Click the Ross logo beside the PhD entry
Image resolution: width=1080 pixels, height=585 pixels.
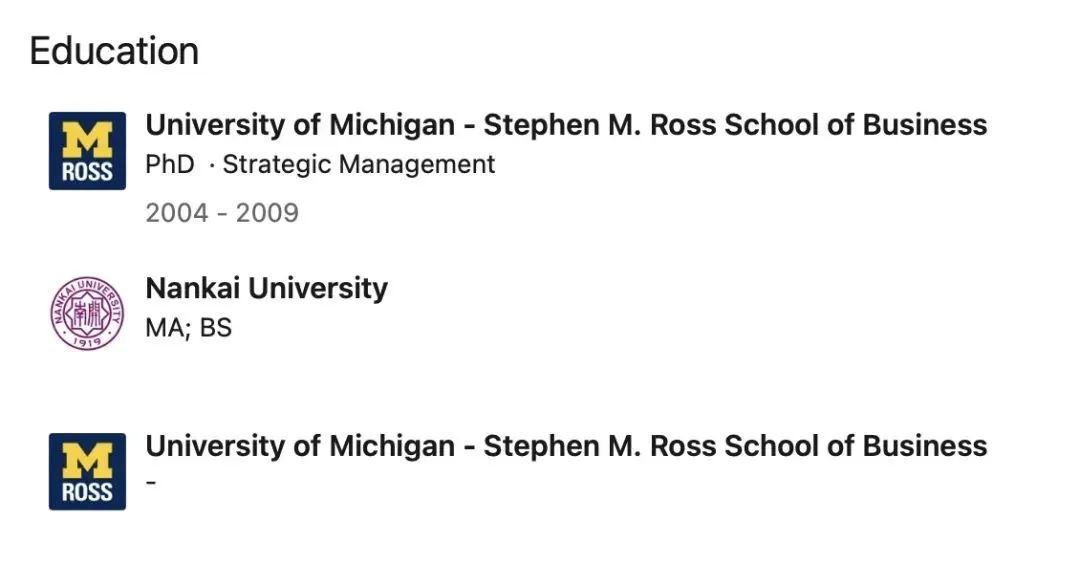tap(87, 151)
